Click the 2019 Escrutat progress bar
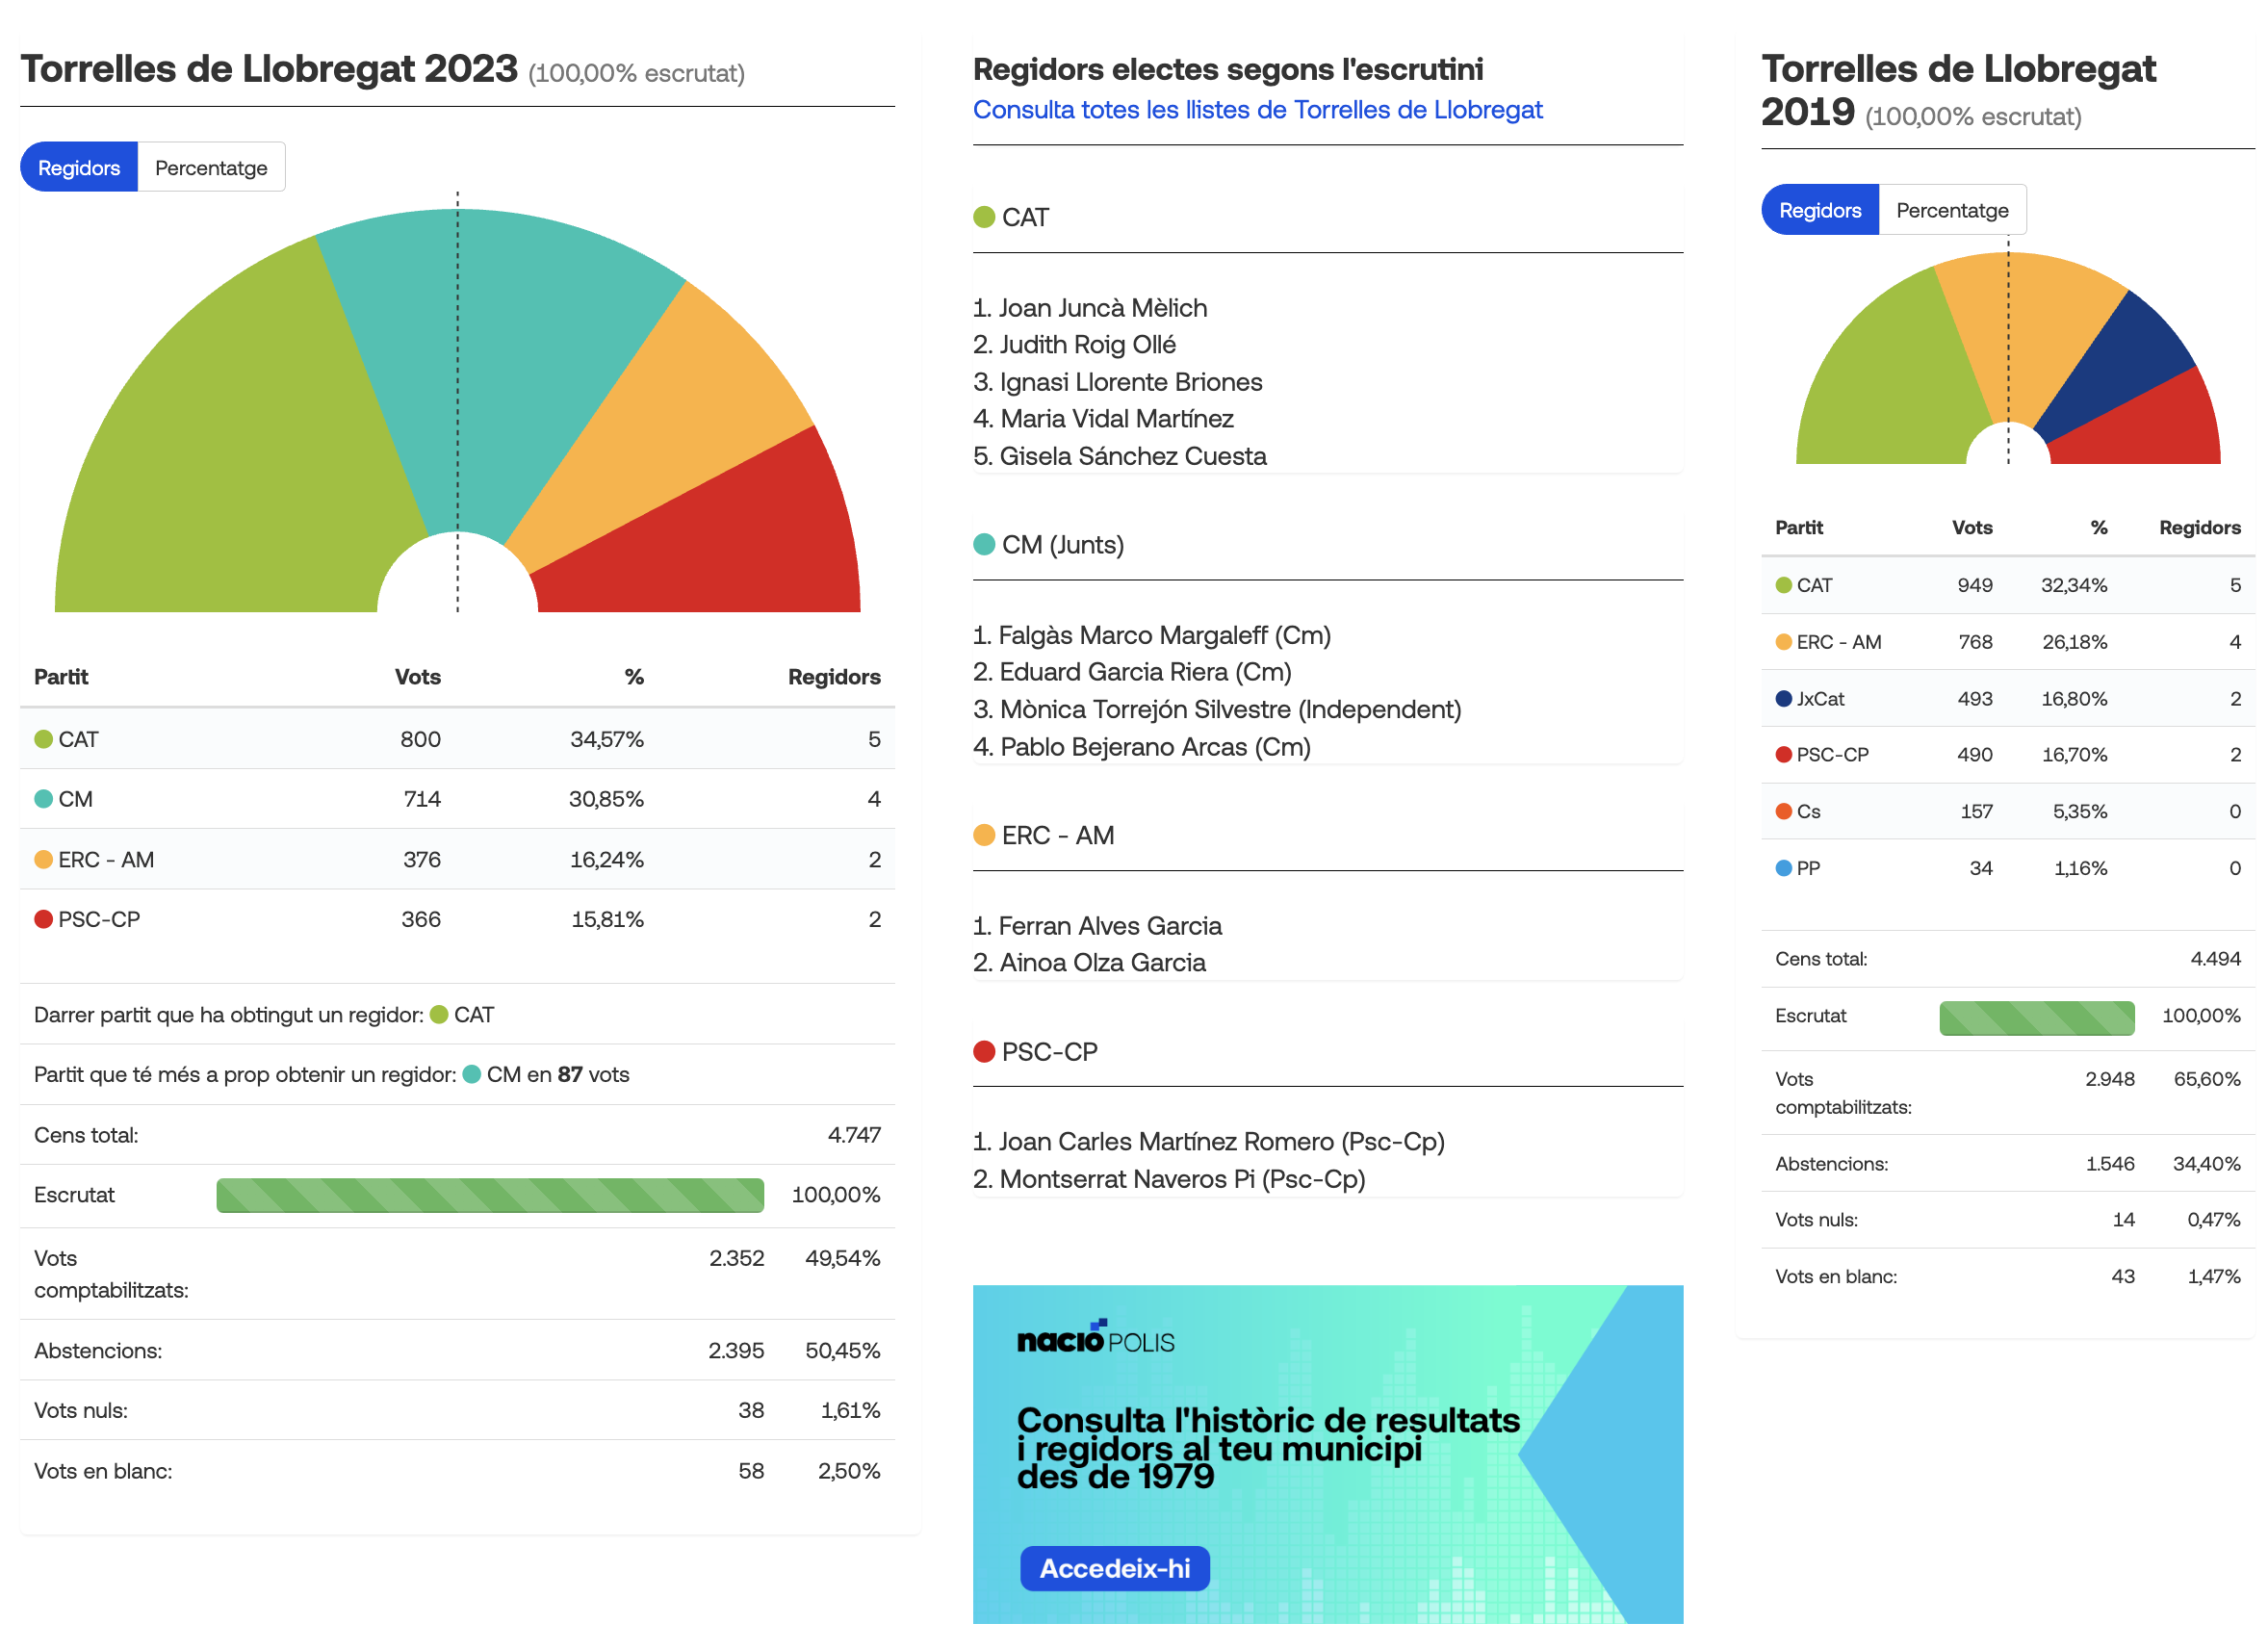 [x=2037, y=1017]
